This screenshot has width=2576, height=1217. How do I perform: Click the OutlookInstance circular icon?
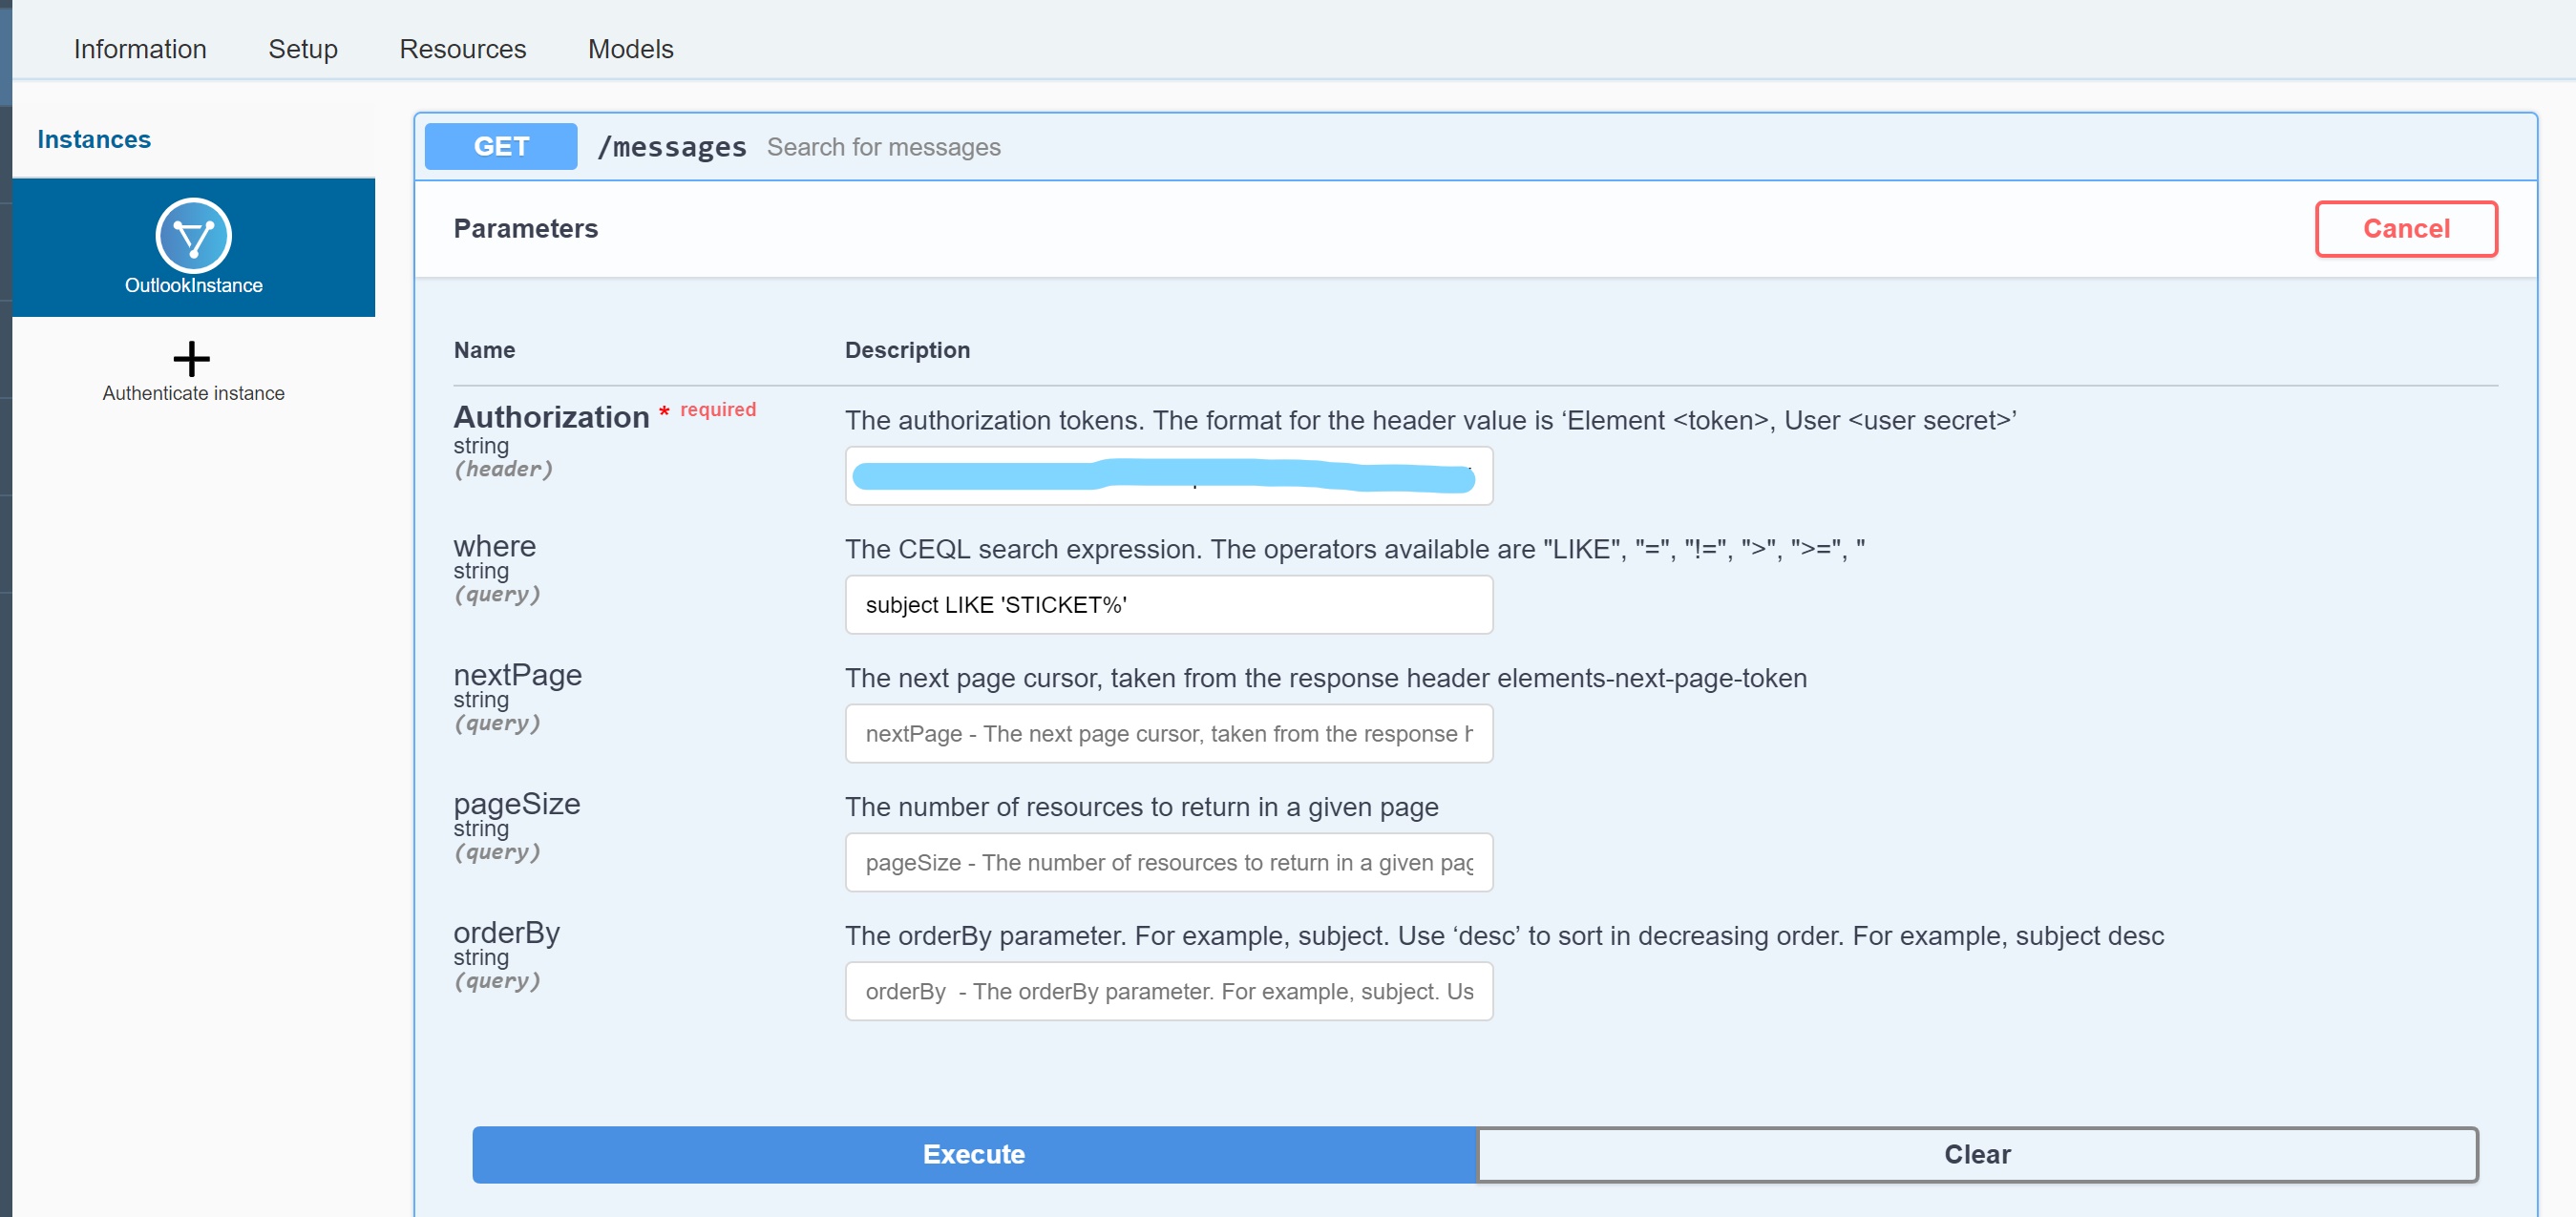pyautogui.click(x=193, y=235)
